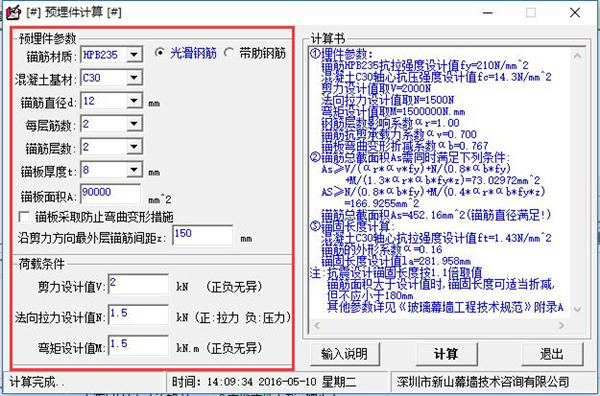Click 计算完成 status text

[37, 382]
